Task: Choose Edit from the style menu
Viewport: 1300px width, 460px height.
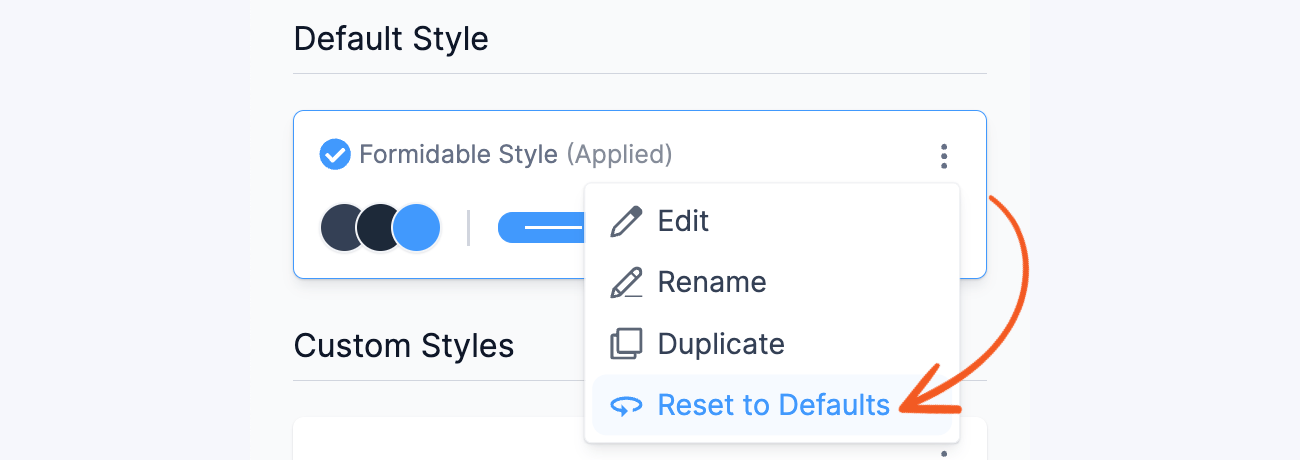Action: 772,221
